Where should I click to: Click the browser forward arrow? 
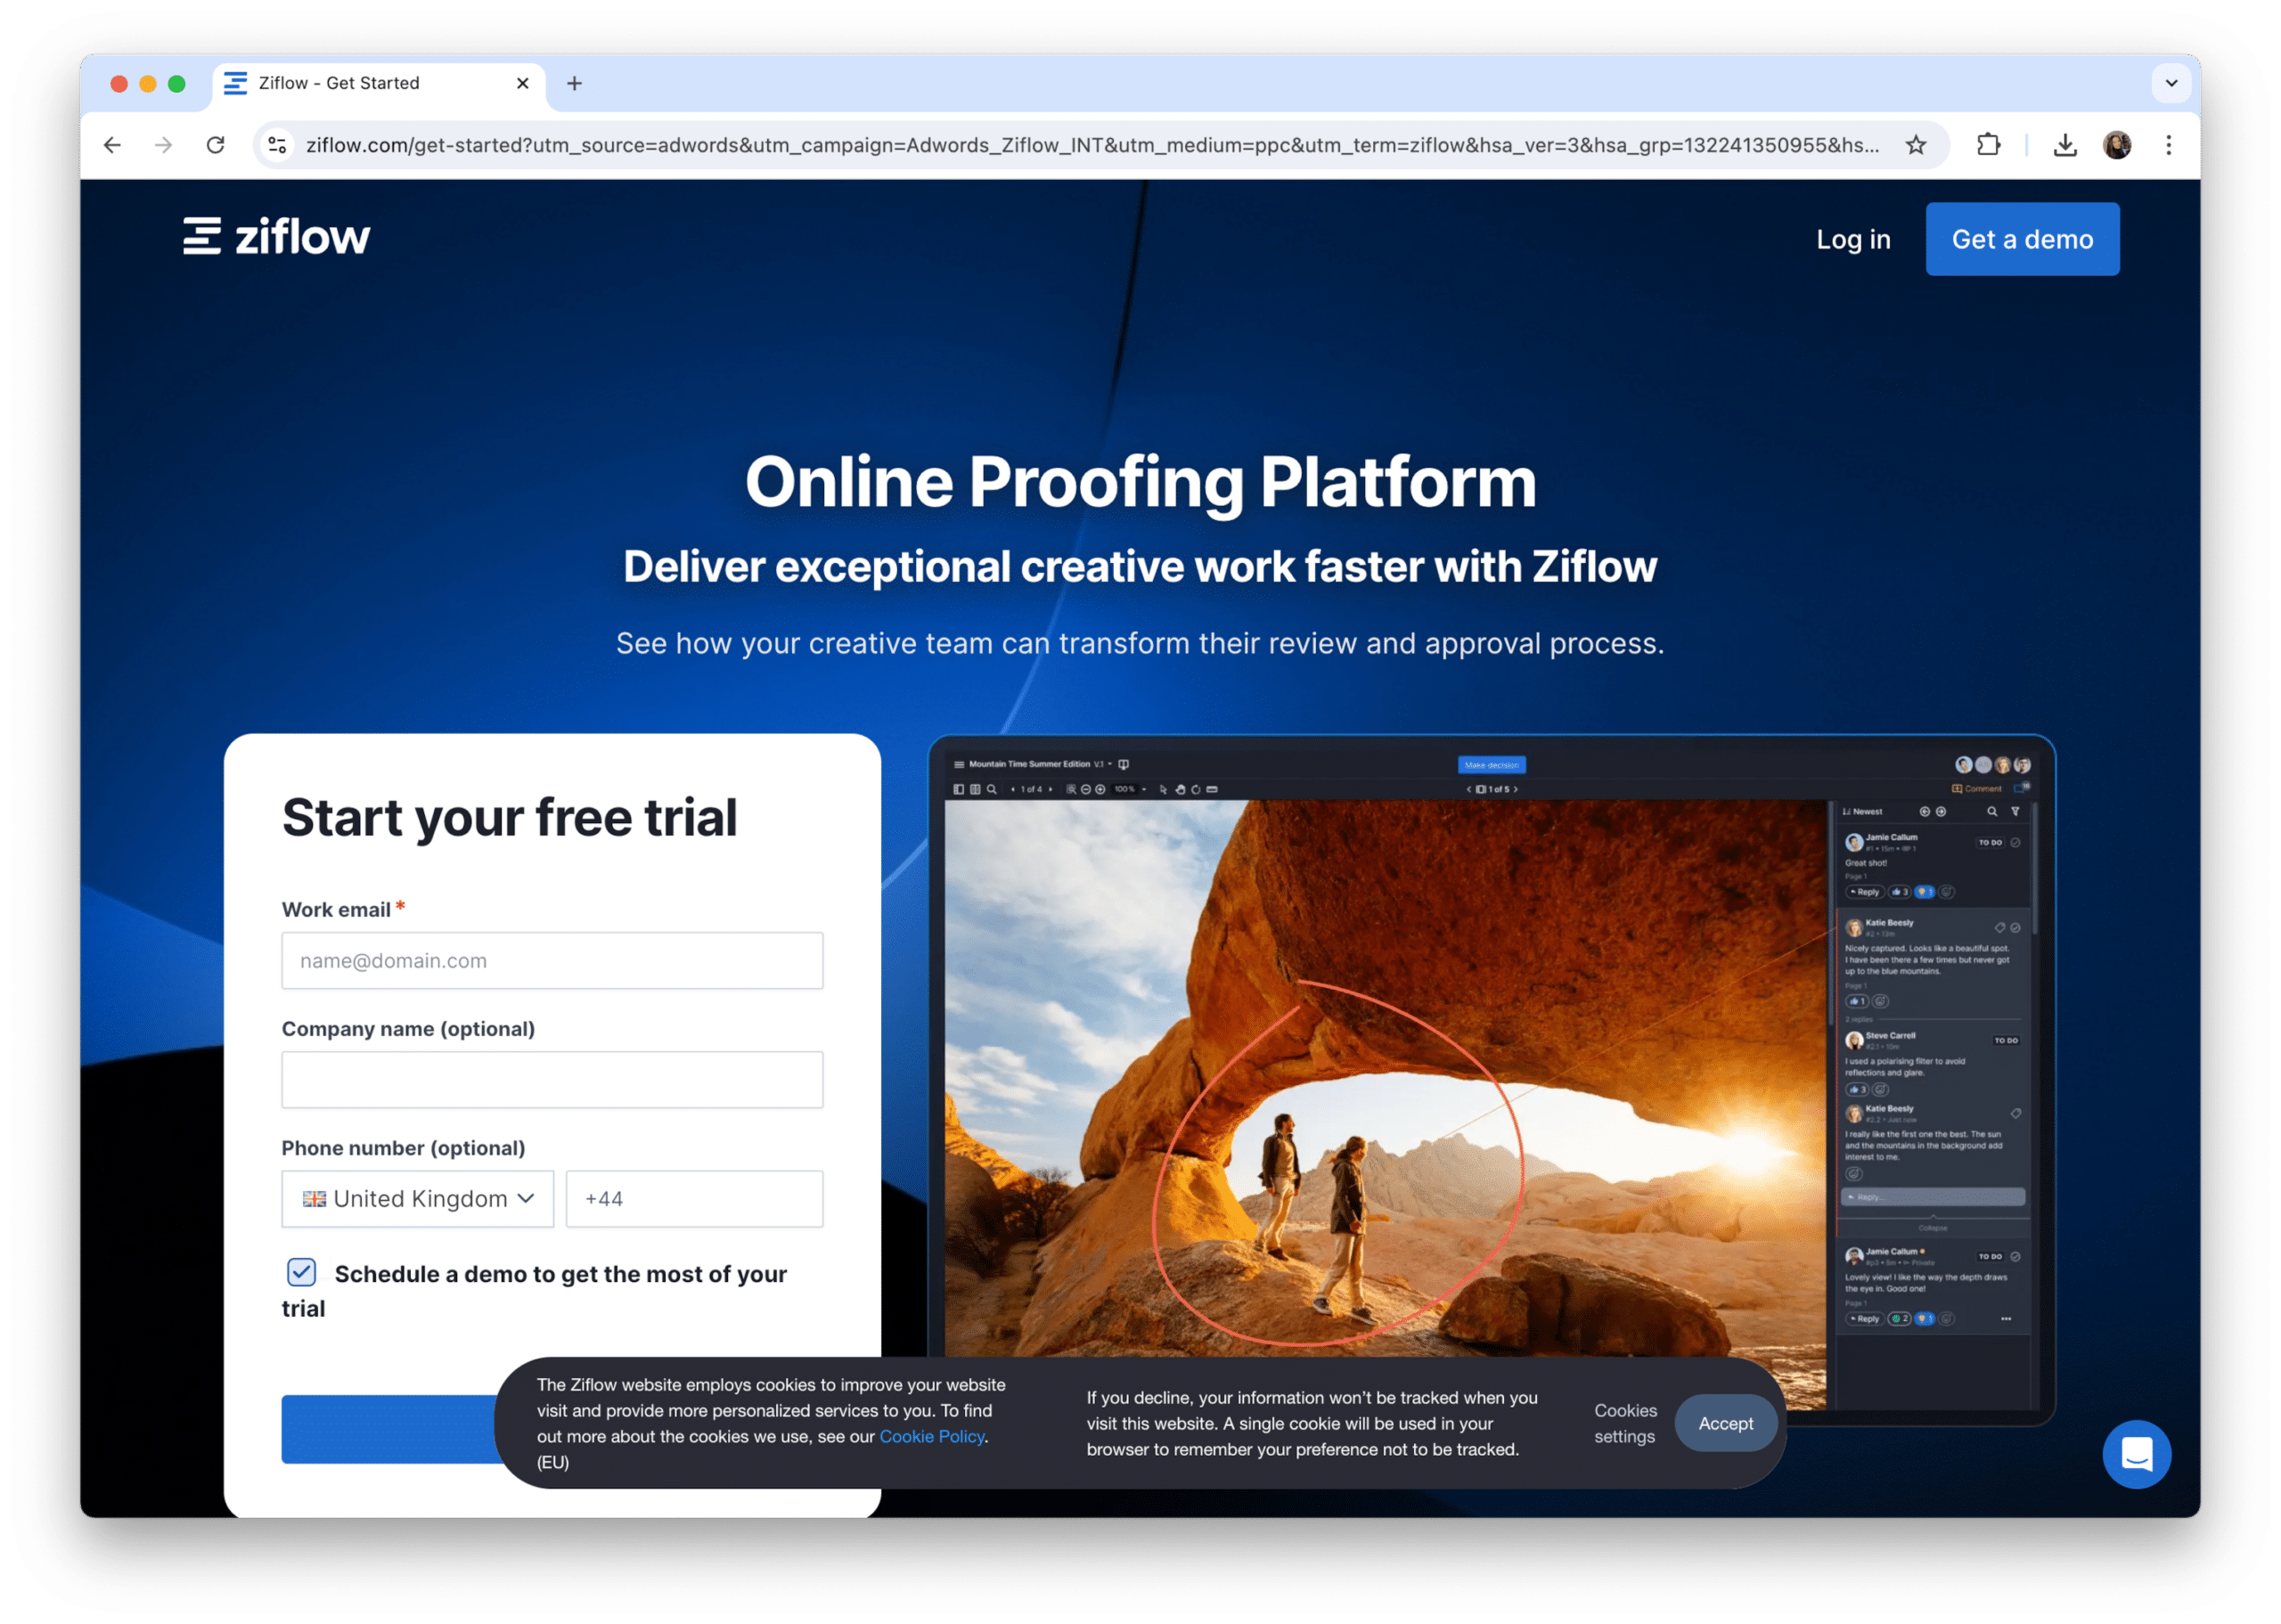click(163, 145)
